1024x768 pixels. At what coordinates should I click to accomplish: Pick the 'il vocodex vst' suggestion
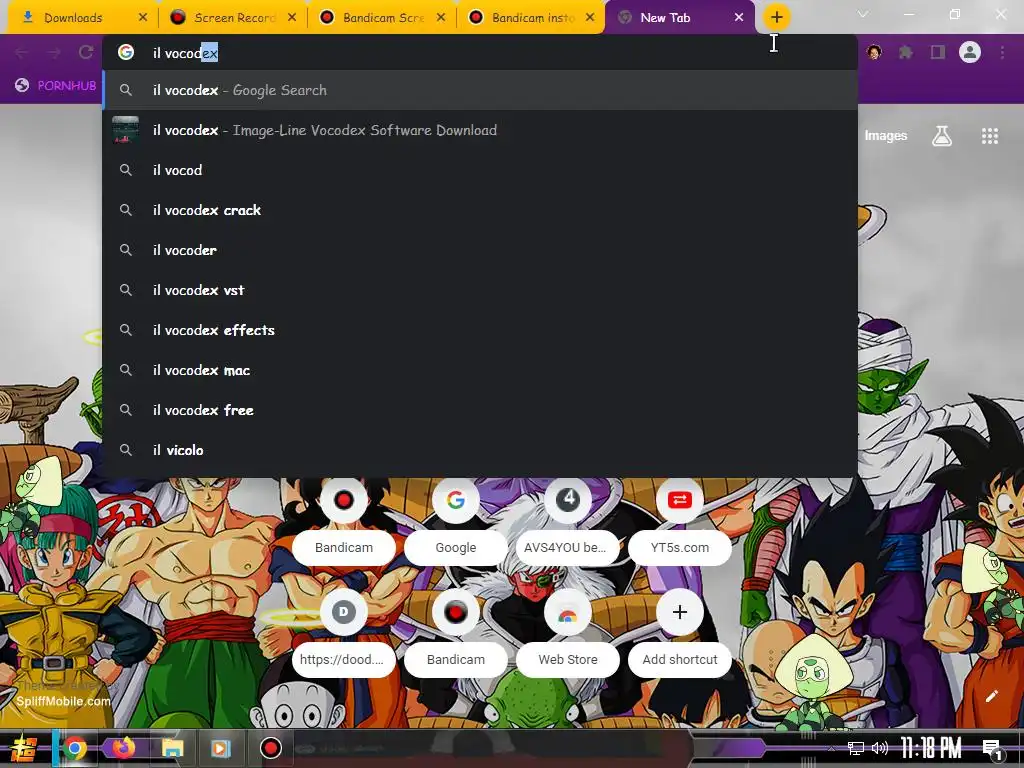[480, 290]
